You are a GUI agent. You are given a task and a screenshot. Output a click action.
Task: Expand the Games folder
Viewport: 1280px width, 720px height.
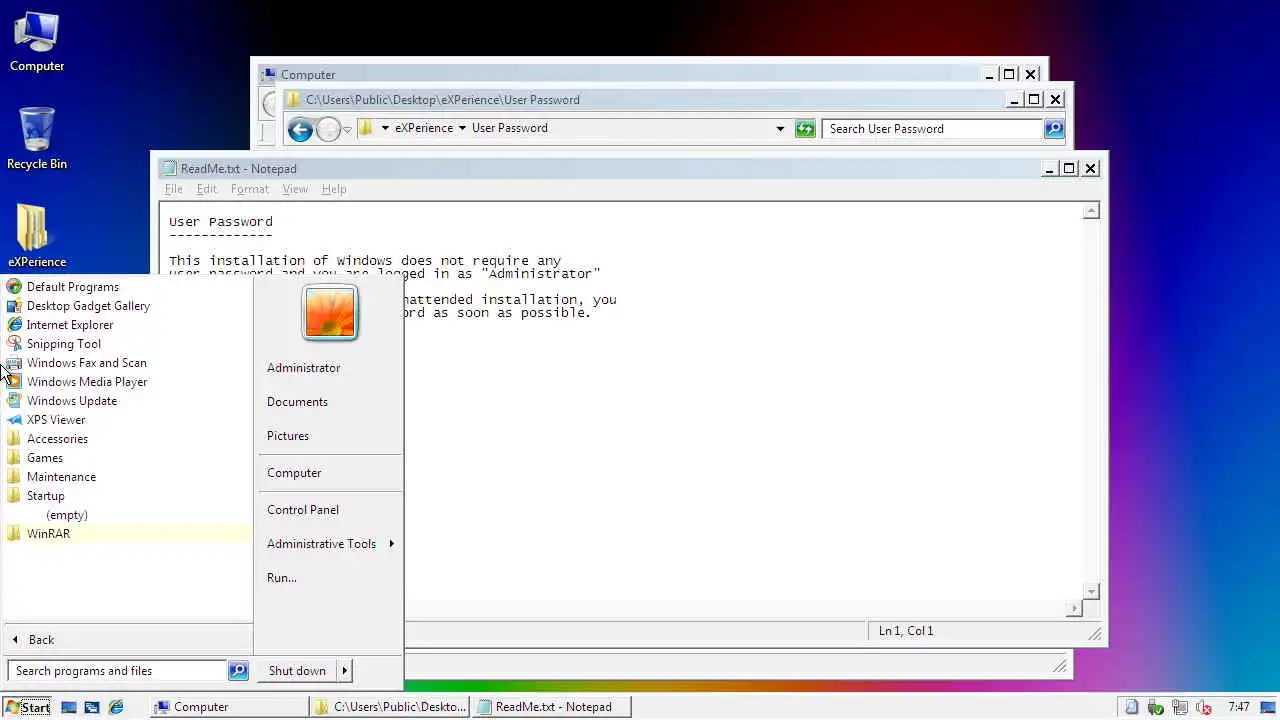click(x=45, y=458)
